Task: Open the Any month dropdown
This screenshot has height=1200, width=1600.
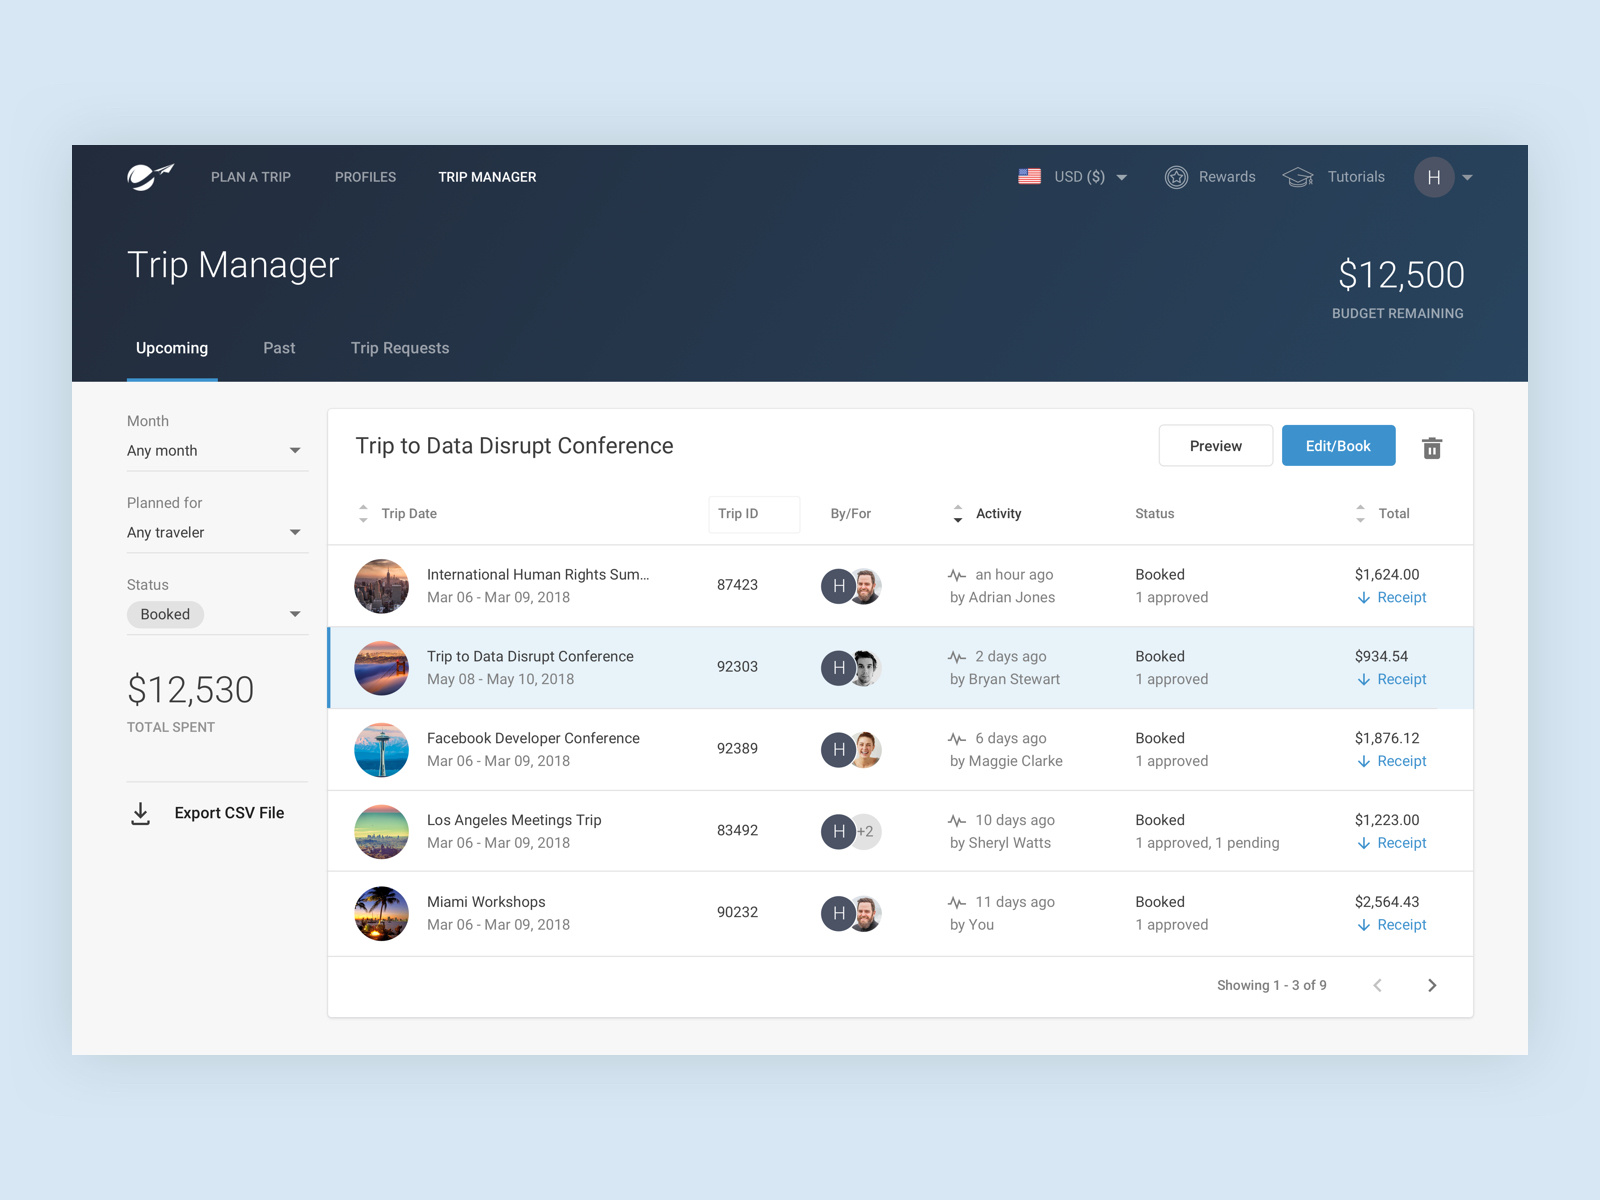Action: [x=295, y=450]
